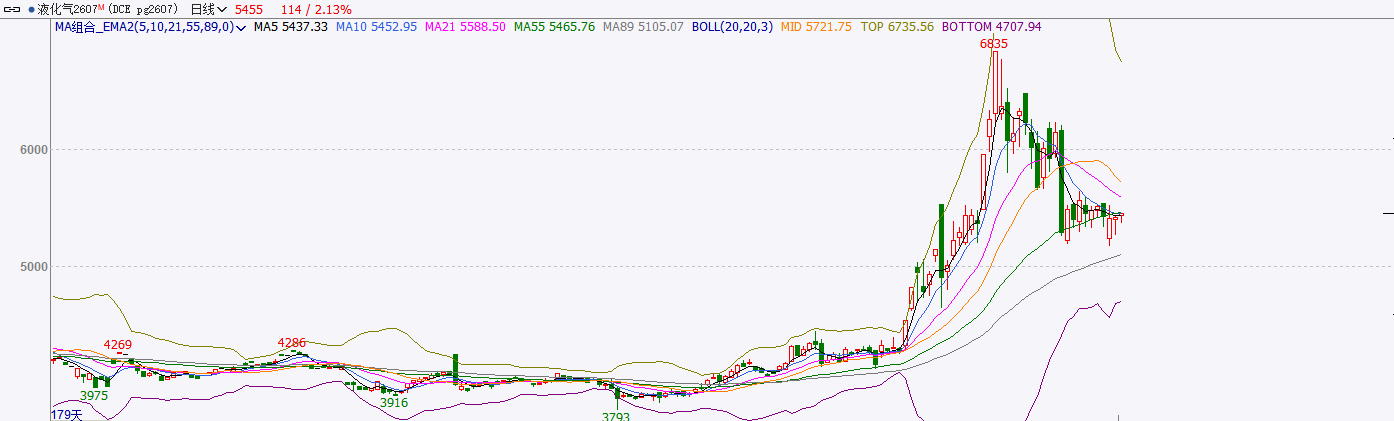Screen dimensions: 1394x421
Task: Select the MA21 5588.50 legend
Action: click(x=465, y=27)
